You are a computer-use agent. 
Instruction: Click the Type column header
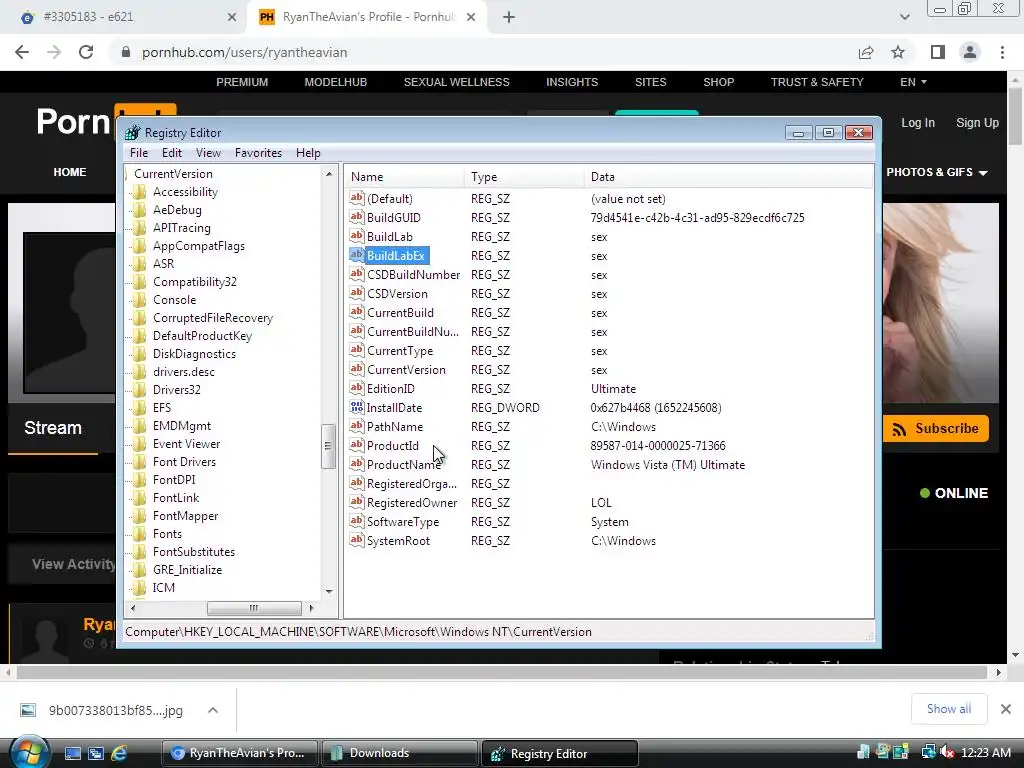pos(524,177)
